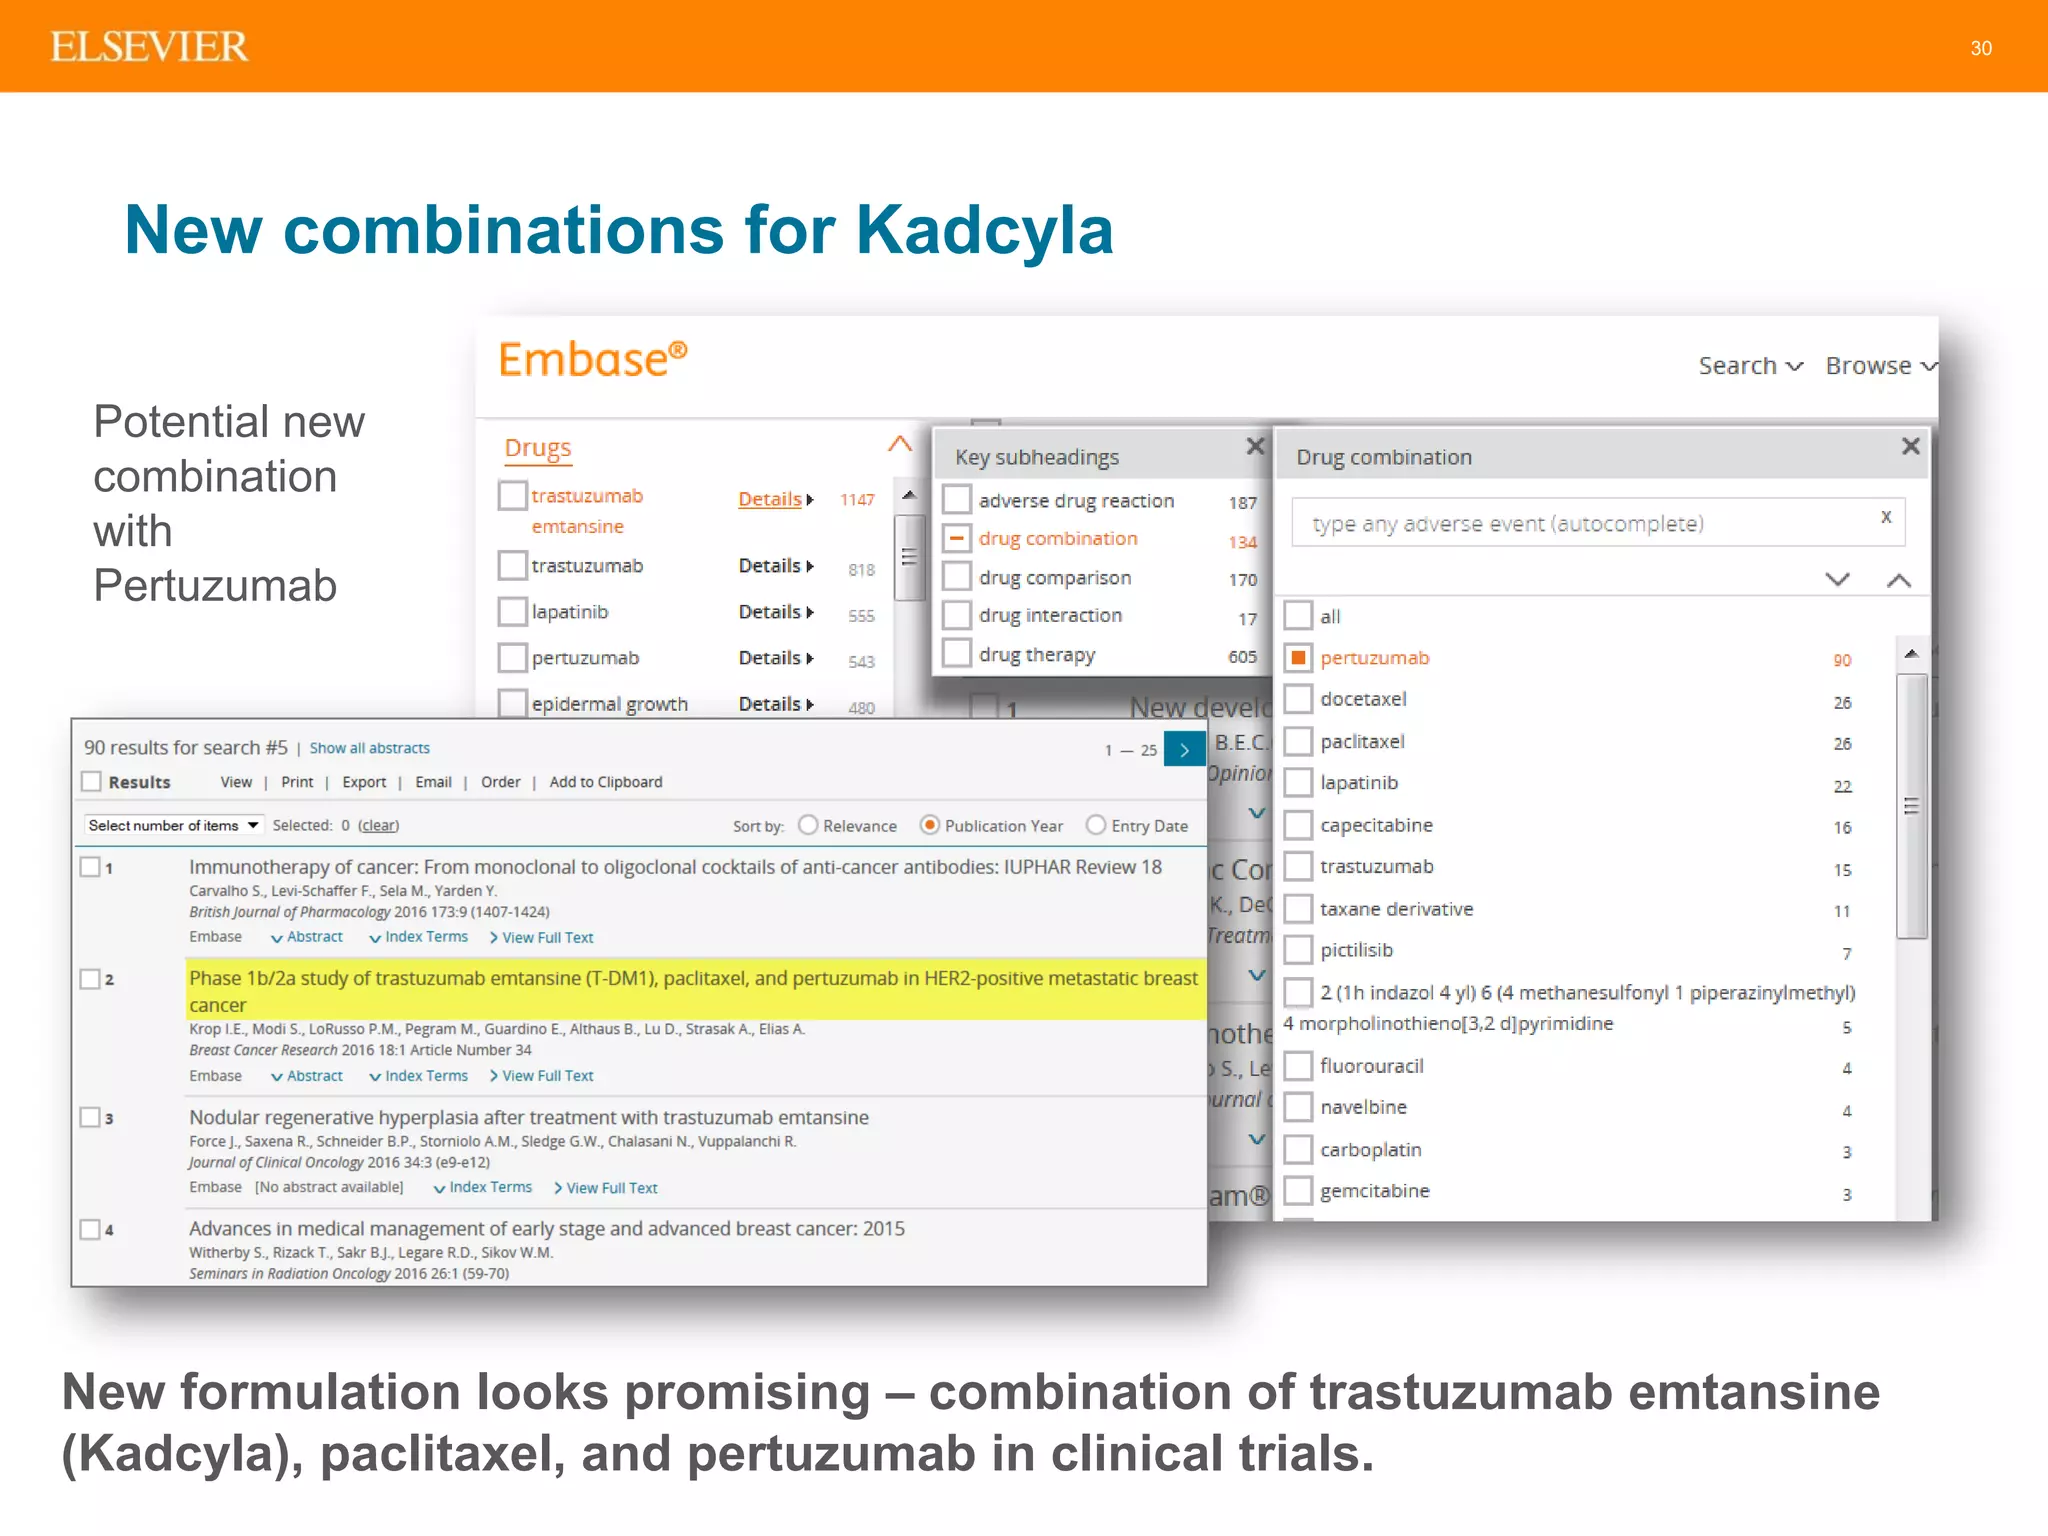Select the Entry Date sort option
The height and width of the screenshot is (1536, 2048).
[x=1096, y=825]
